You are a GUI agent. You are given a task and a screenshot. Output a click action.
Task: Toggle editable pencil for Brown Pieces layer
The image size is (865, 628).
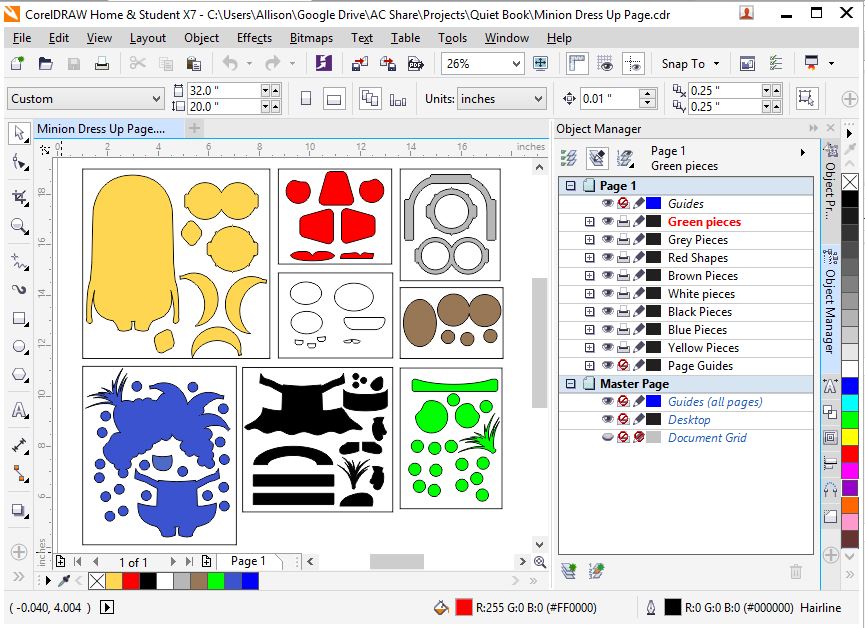coord(638,275)
